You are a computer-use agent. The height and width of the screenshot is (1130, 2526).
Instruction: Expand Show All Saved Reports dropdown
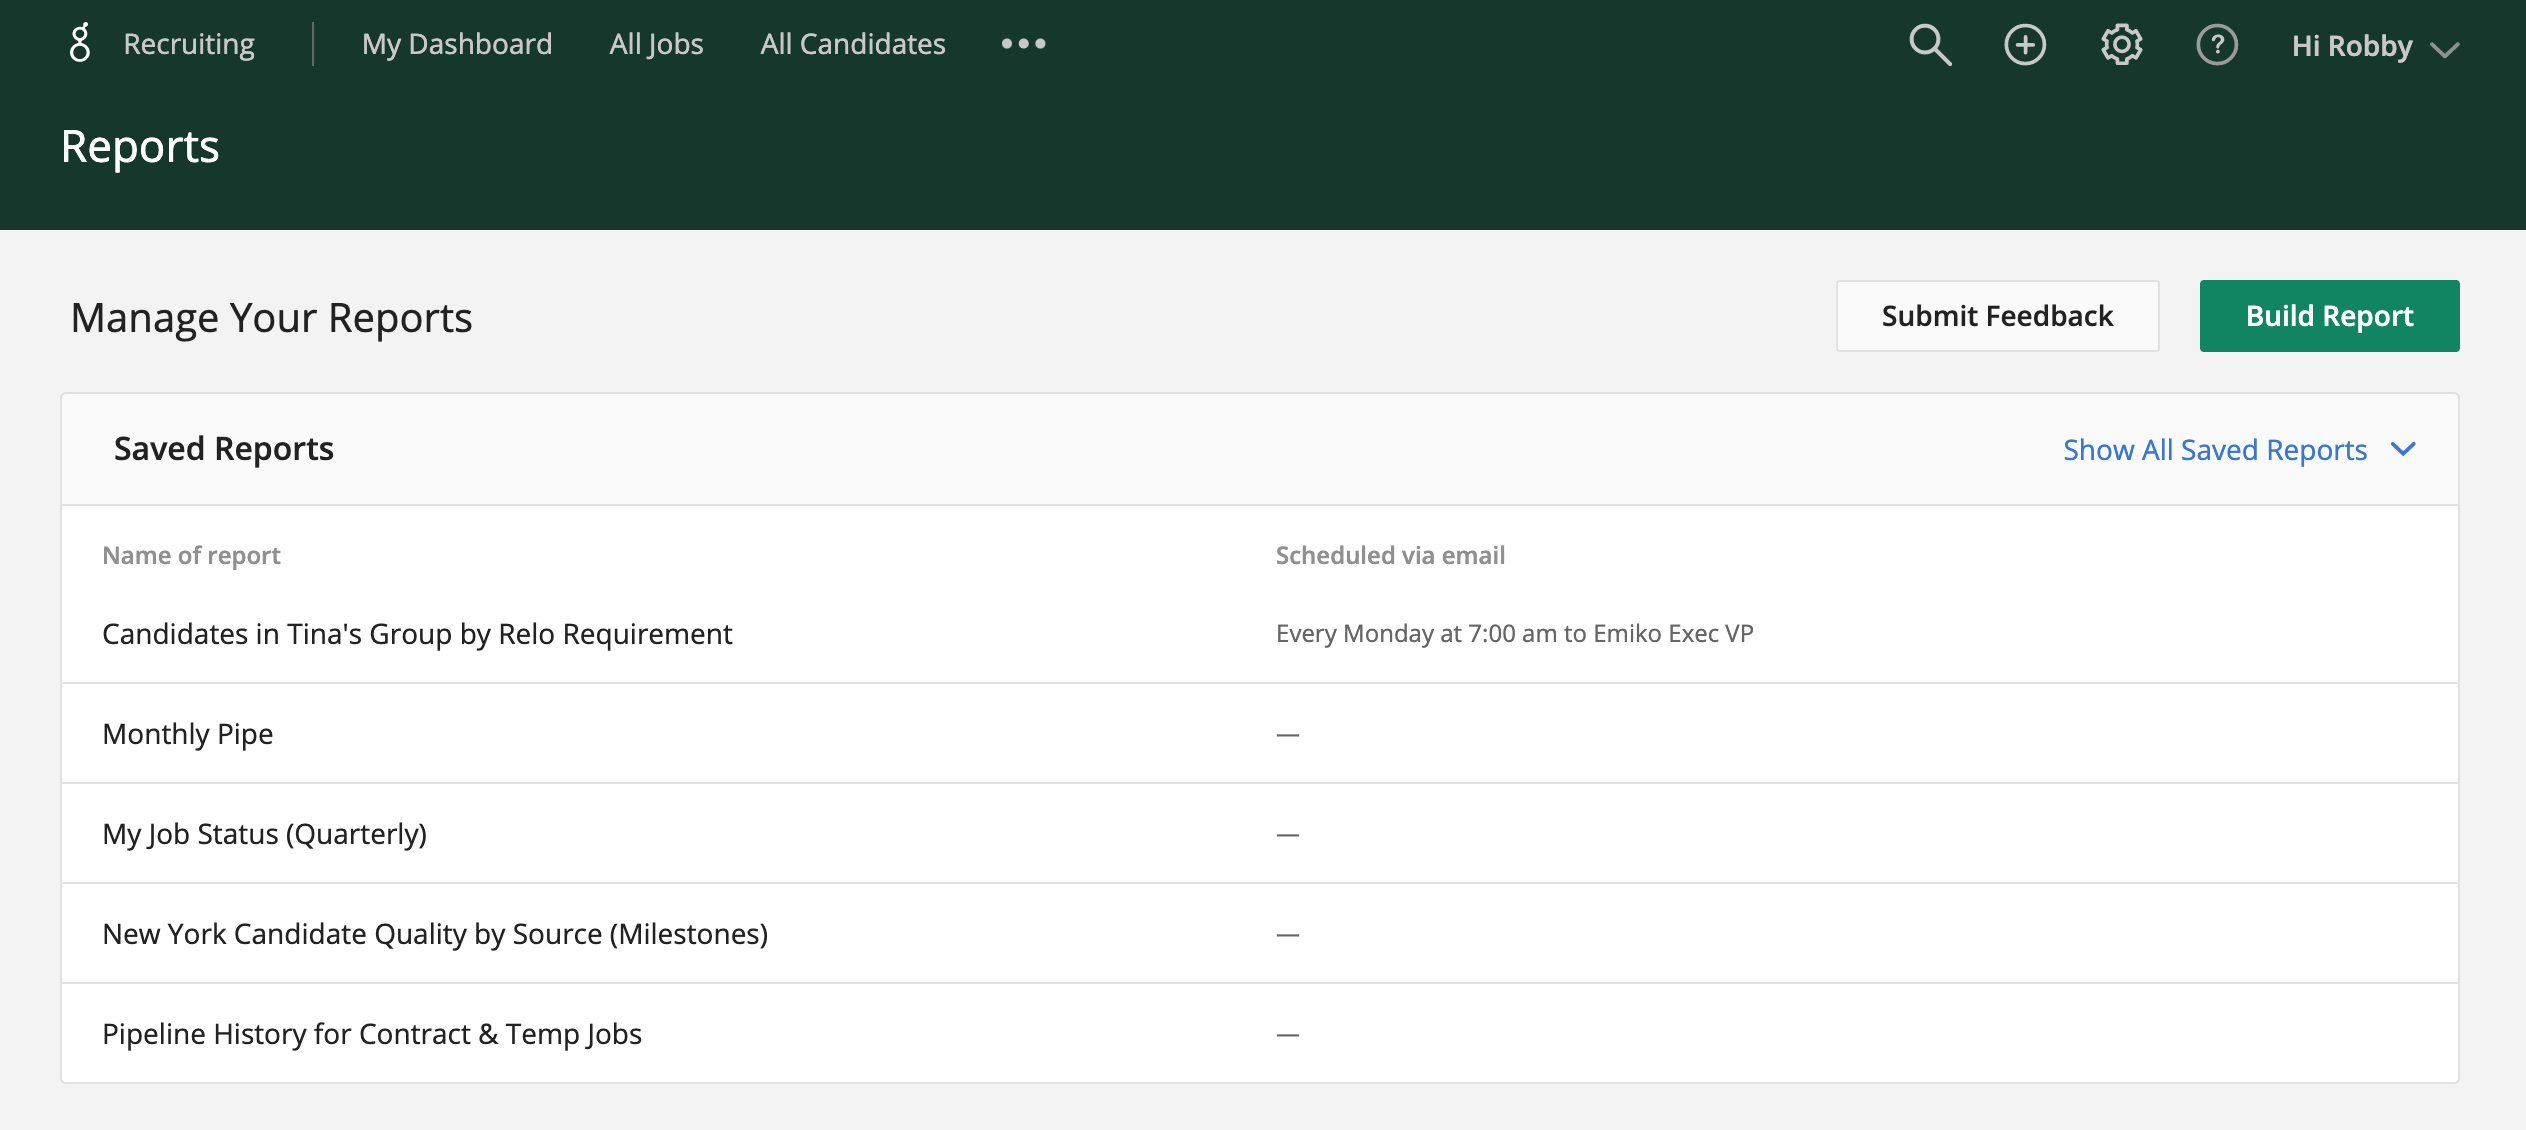[x=2214, y=450]
